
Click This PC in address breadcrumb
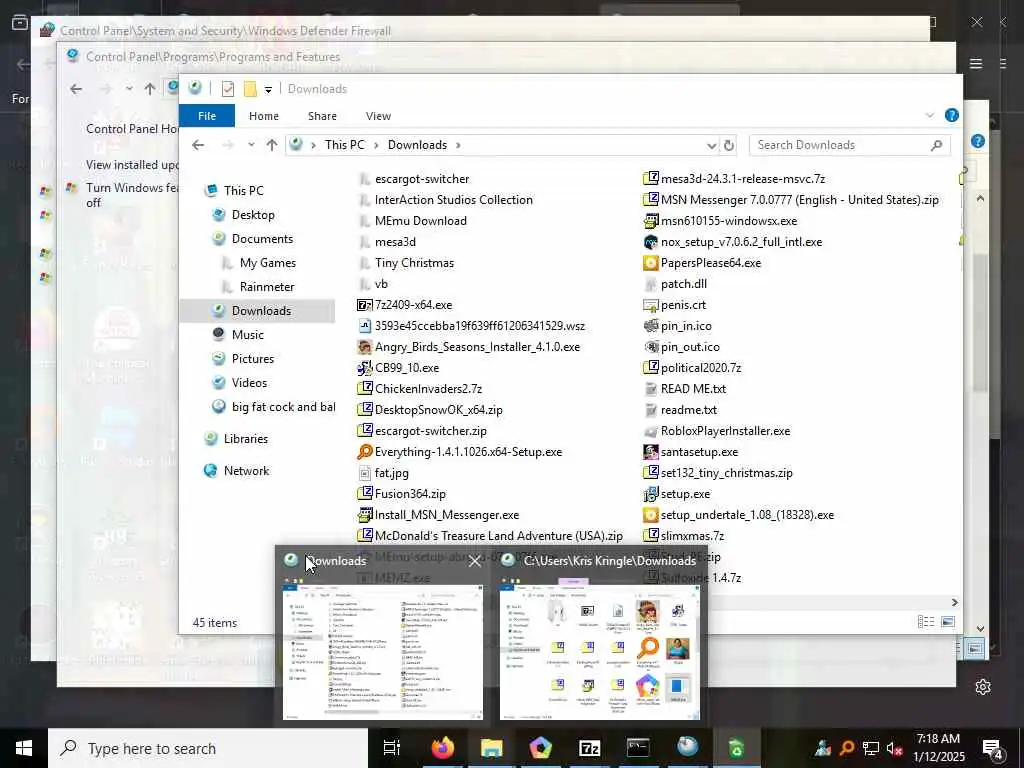(345, 145)
